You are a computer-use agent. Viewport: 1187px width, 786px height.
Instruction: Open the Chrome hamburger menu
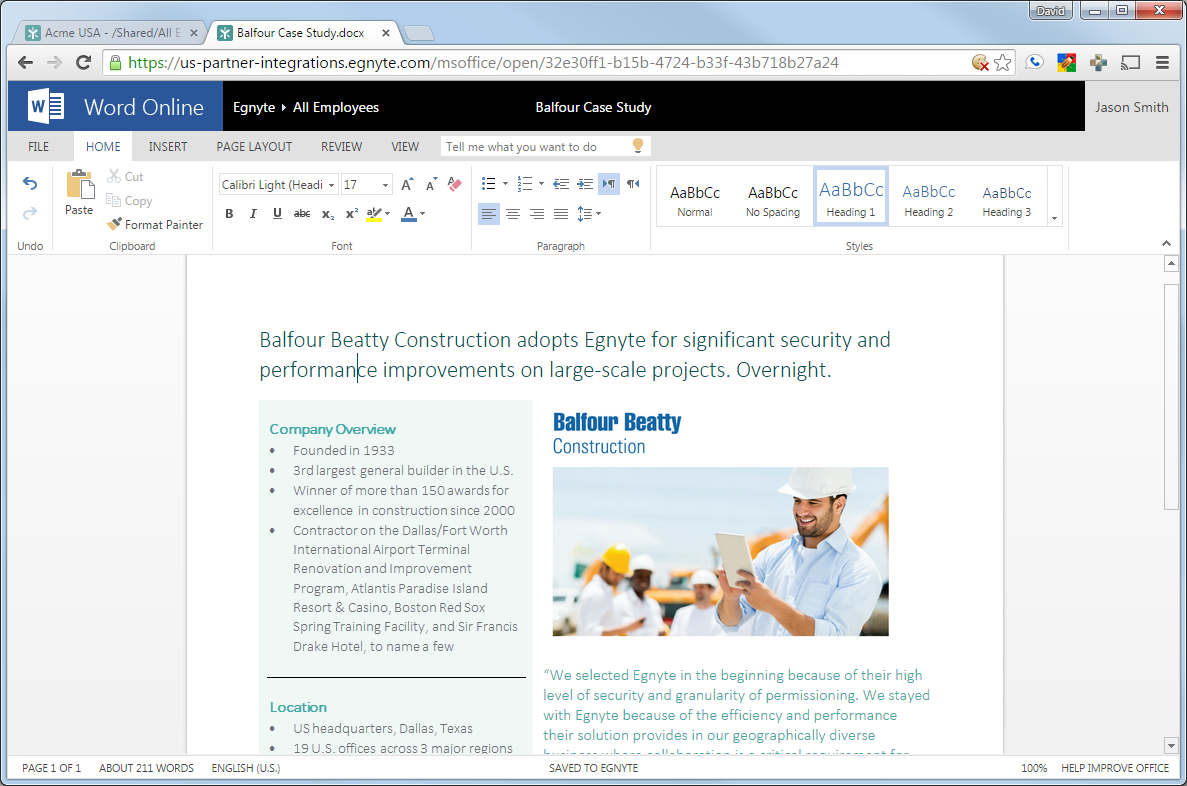1163,63
